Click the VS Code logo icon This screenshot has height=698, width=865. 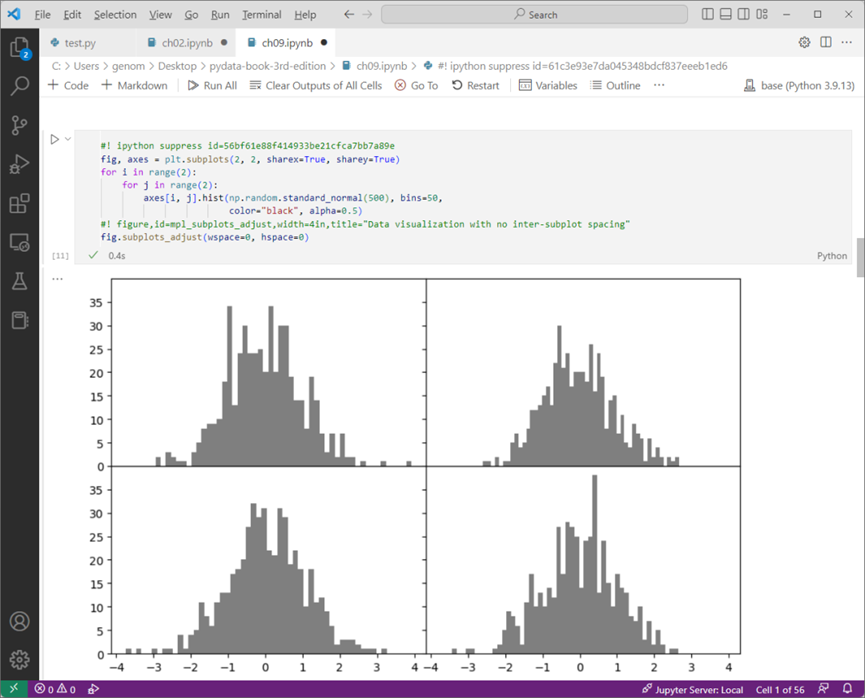(x=14, y=14)
